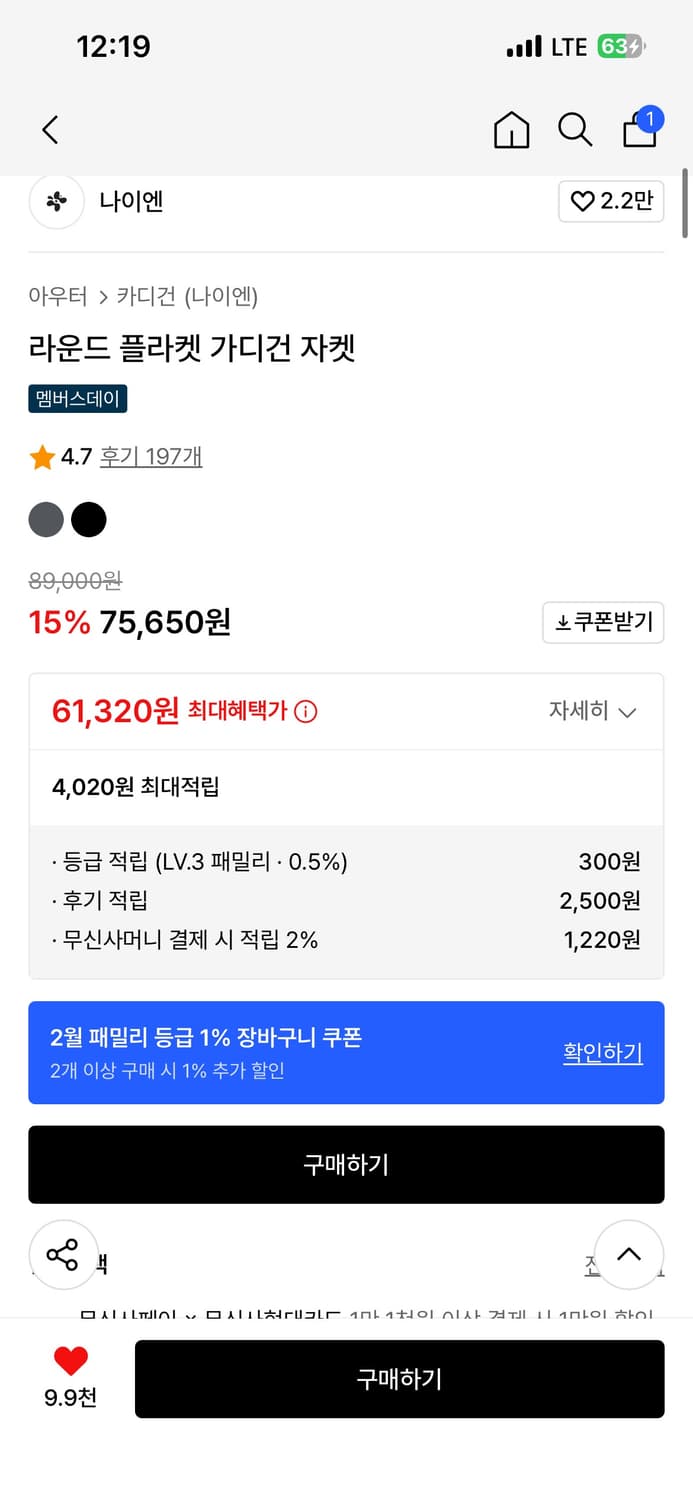Go back using the left arrow icon

[x=50, y=130]
